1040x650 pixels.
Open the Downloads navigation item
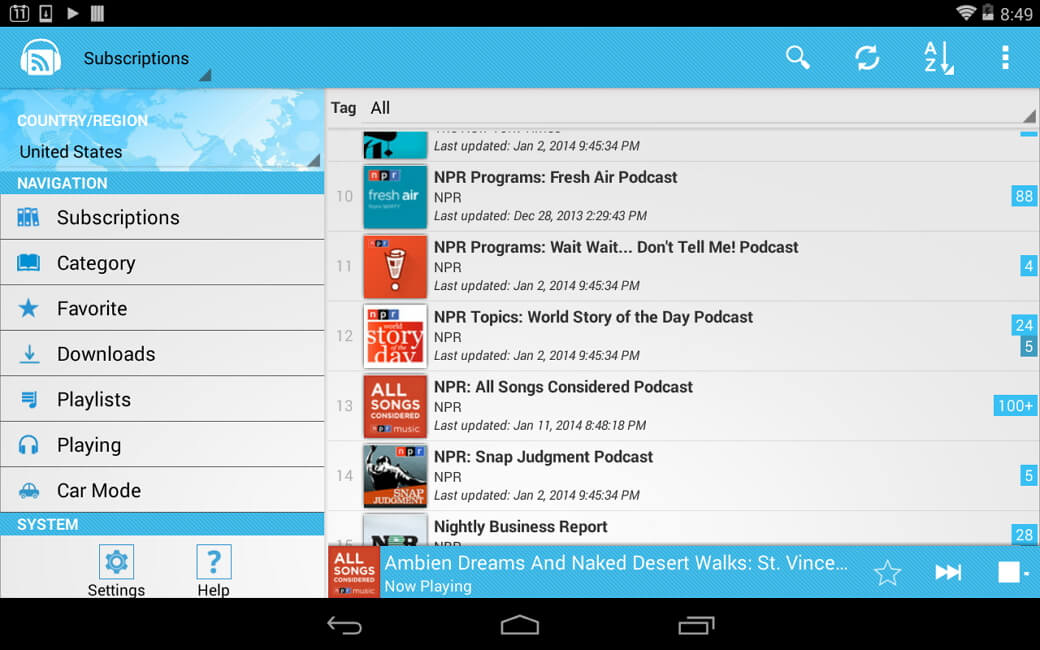tap(162, 354)
